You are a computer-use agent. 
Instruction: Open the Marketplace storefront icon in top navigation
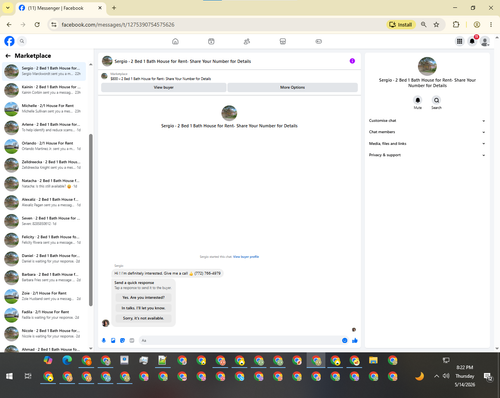pos(283,41)
